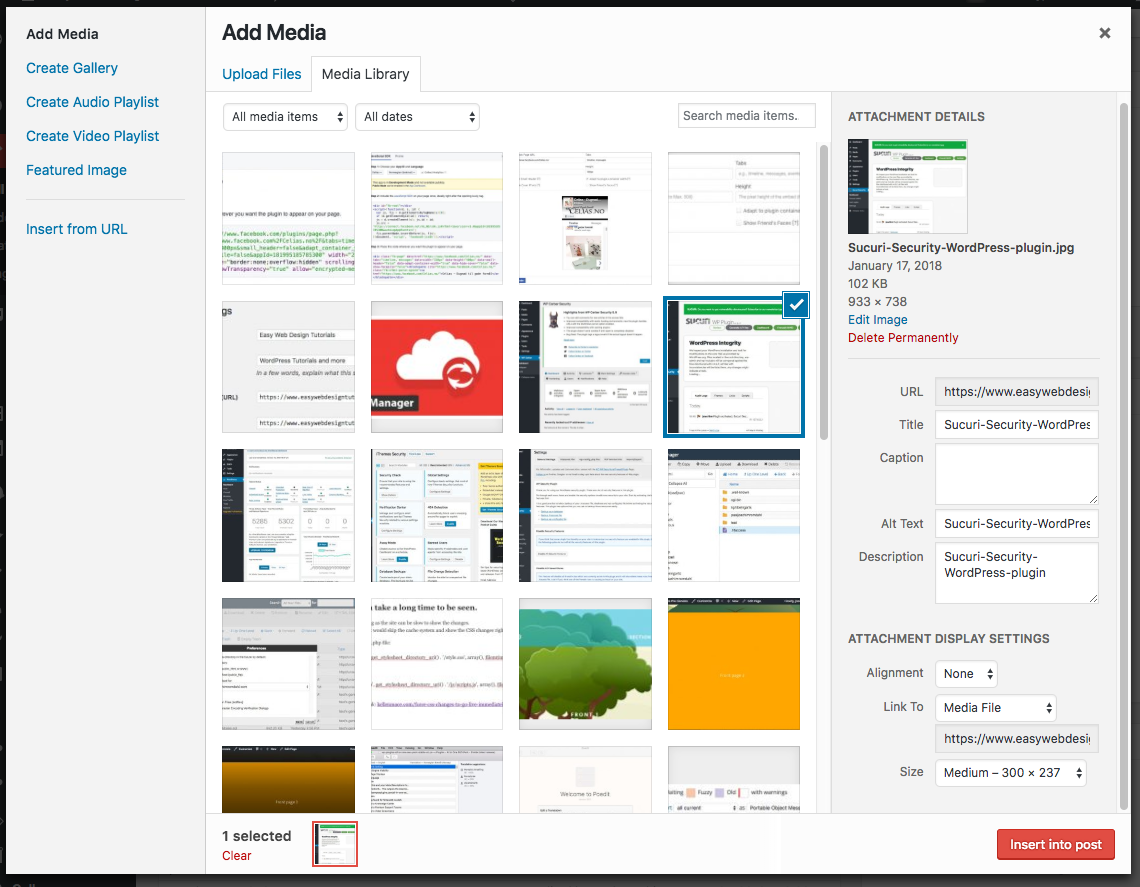This screenshot has width=1140, height=887.
Task: Select the solid orange page thumbnail
Action: pos(734,664)
